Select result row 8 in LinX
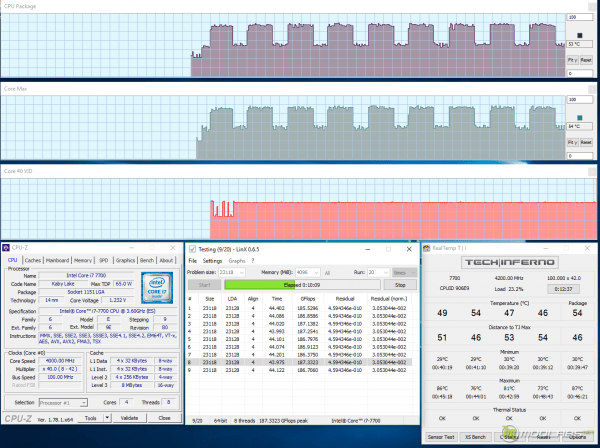This screenshot has height=448, width=600. pyautogui.click(x=299, y=362)
